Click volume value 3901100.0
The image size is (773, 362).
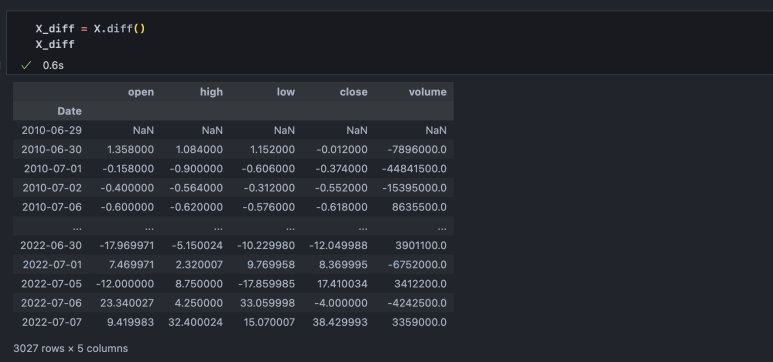point(420,245)
